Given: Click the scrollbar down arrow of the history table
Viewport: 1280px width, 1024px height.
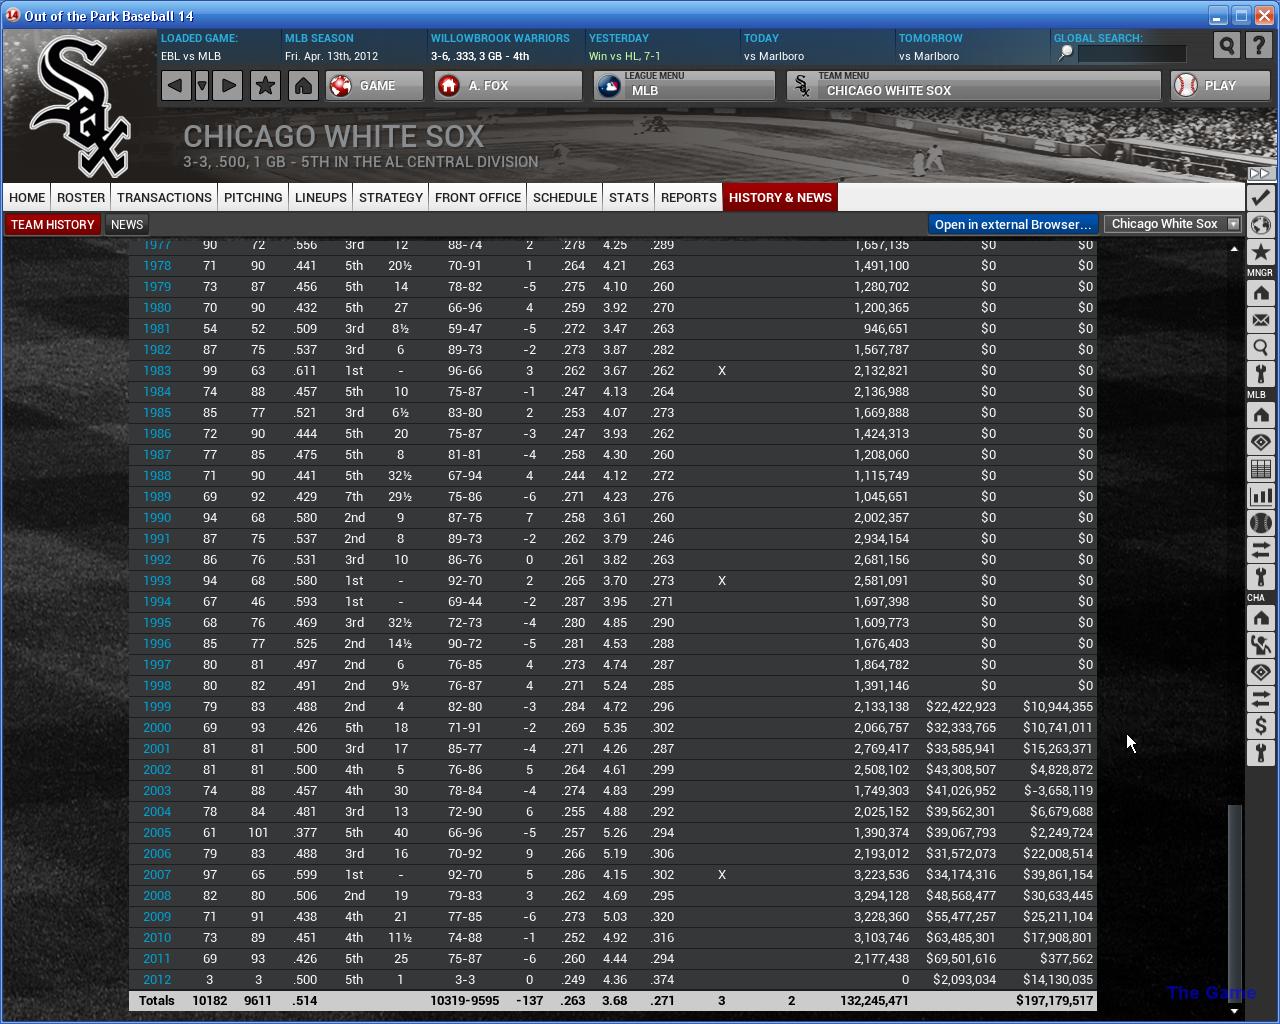Looking at the screenshot, I should tap(1234, 1010).
